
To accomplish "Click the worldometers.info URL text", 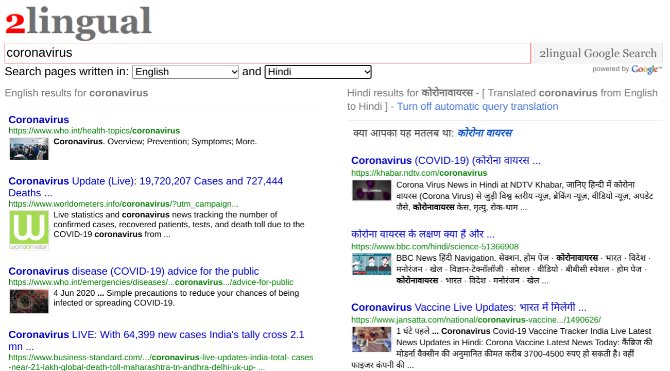I will [123, 204].
